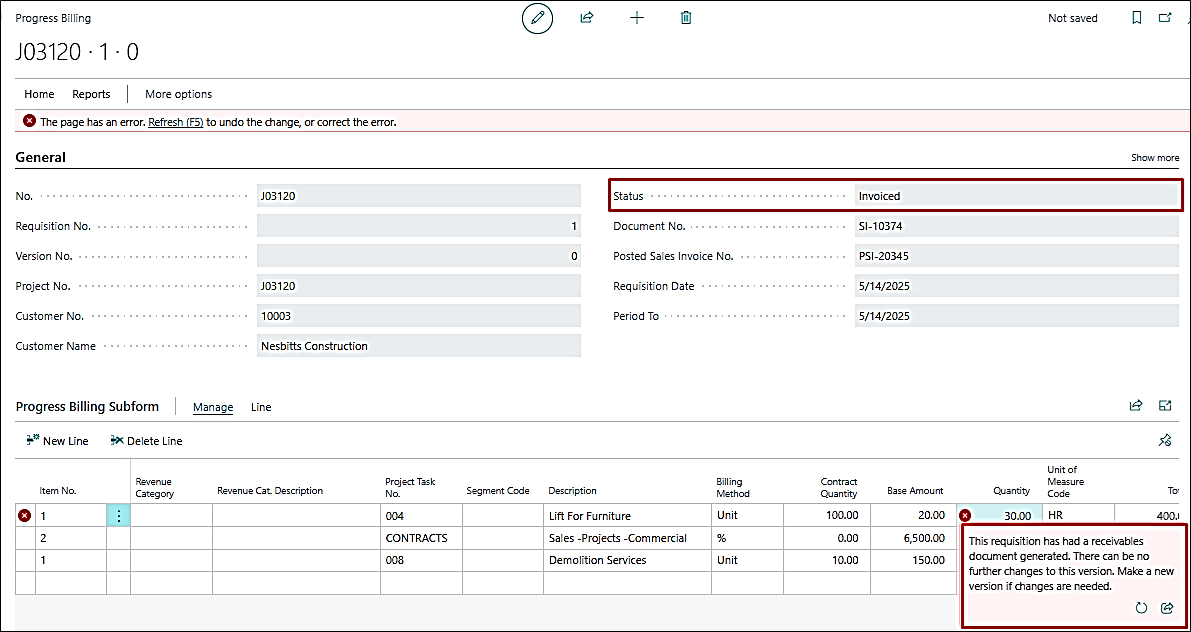The height and width of the screenshot is (632, 1191).
Task: Click the 'Sales -Projects -Commercial' description cell
Action: [x=627, y=539]
